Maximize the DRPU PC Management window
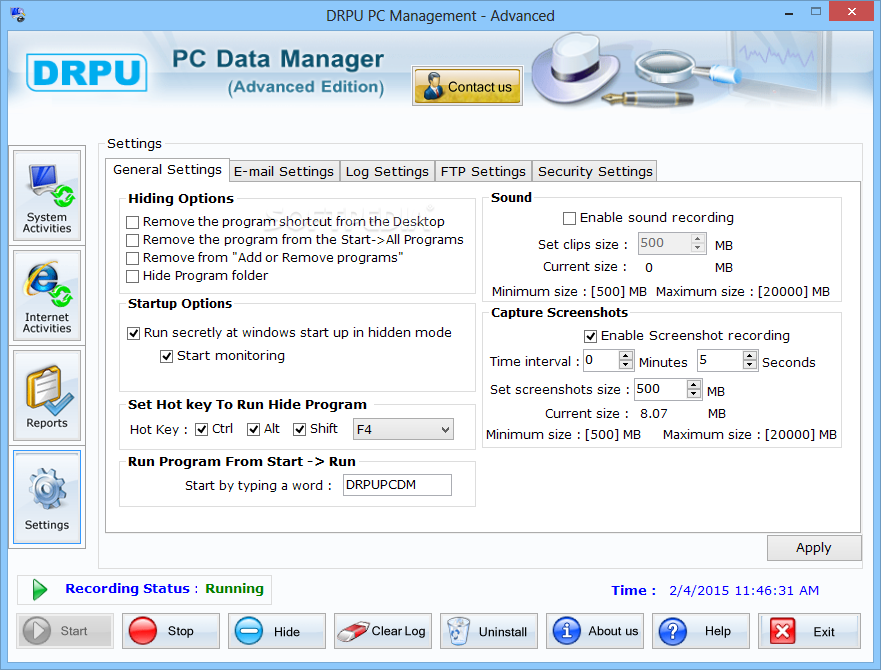 [x=816, y=11]
